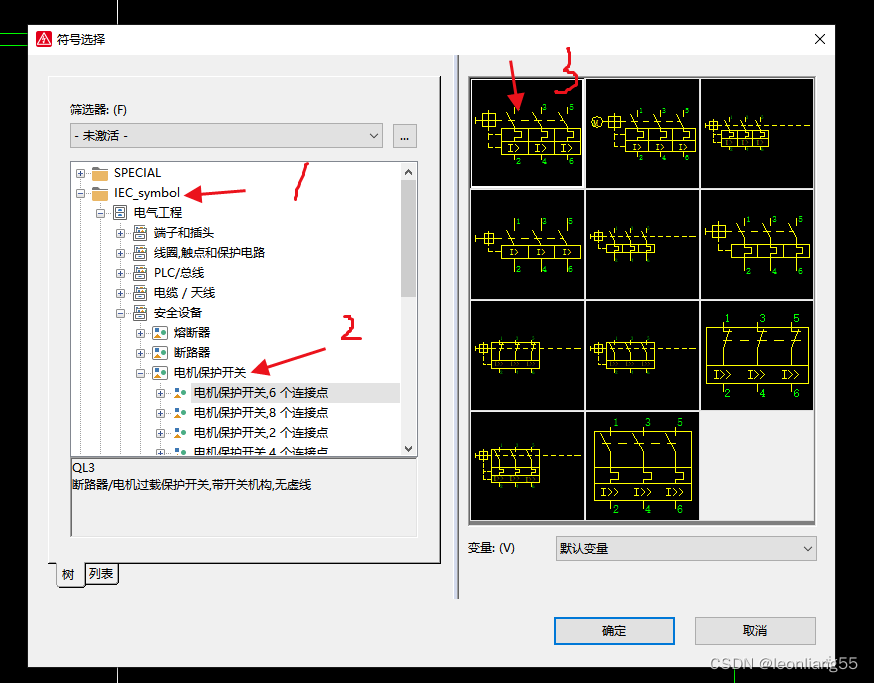Click the SPECIAL folder icon
The width and height of the screenshot is (874, 683).
[100, 173]
